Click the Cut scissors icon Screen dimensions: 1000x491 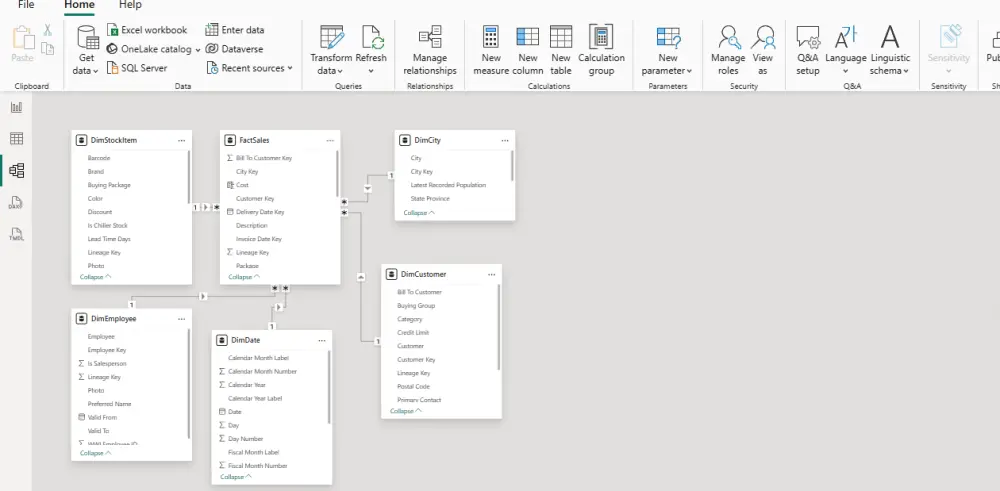pyautogui.click(x=48, y=30)
